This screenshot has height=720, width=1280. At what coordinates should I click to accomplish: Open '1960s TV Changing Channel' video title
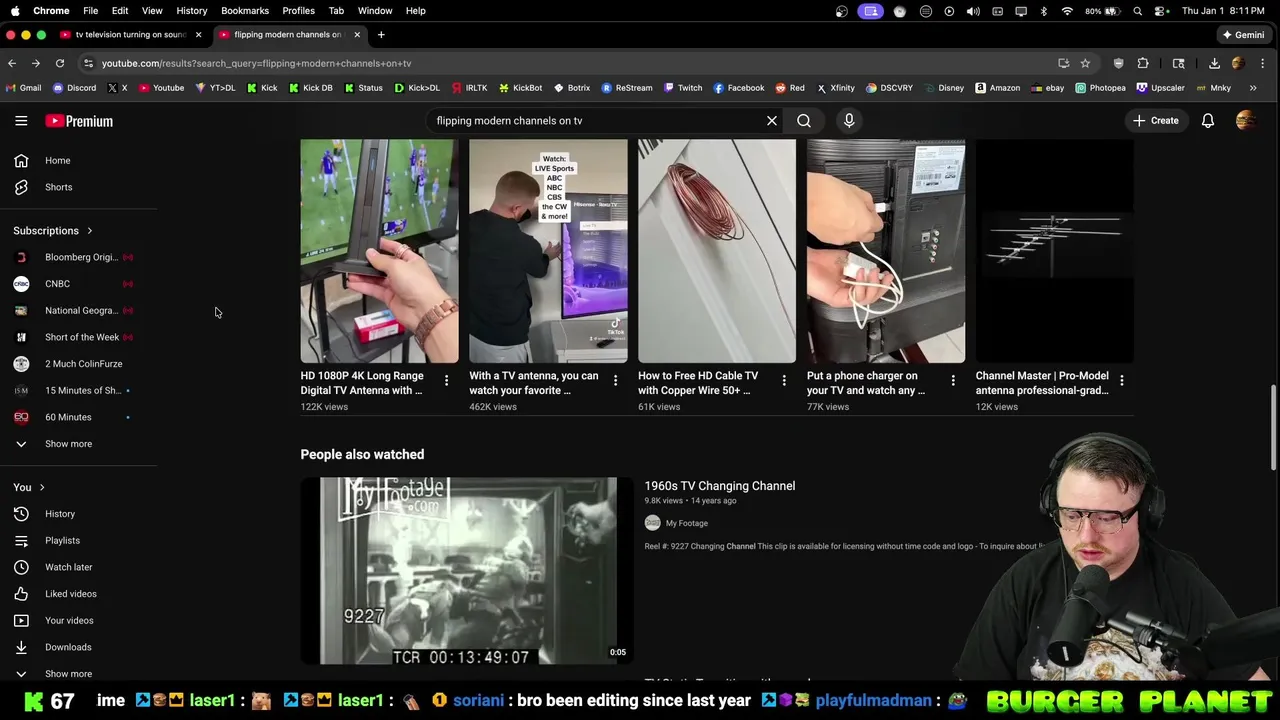point(720,486)
